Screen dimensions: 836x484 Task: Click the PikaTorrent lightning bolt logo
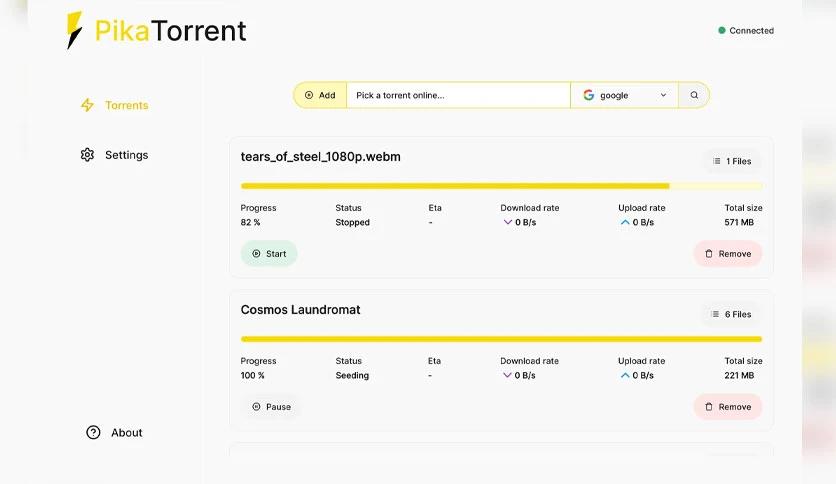click(x=74, y=30)
